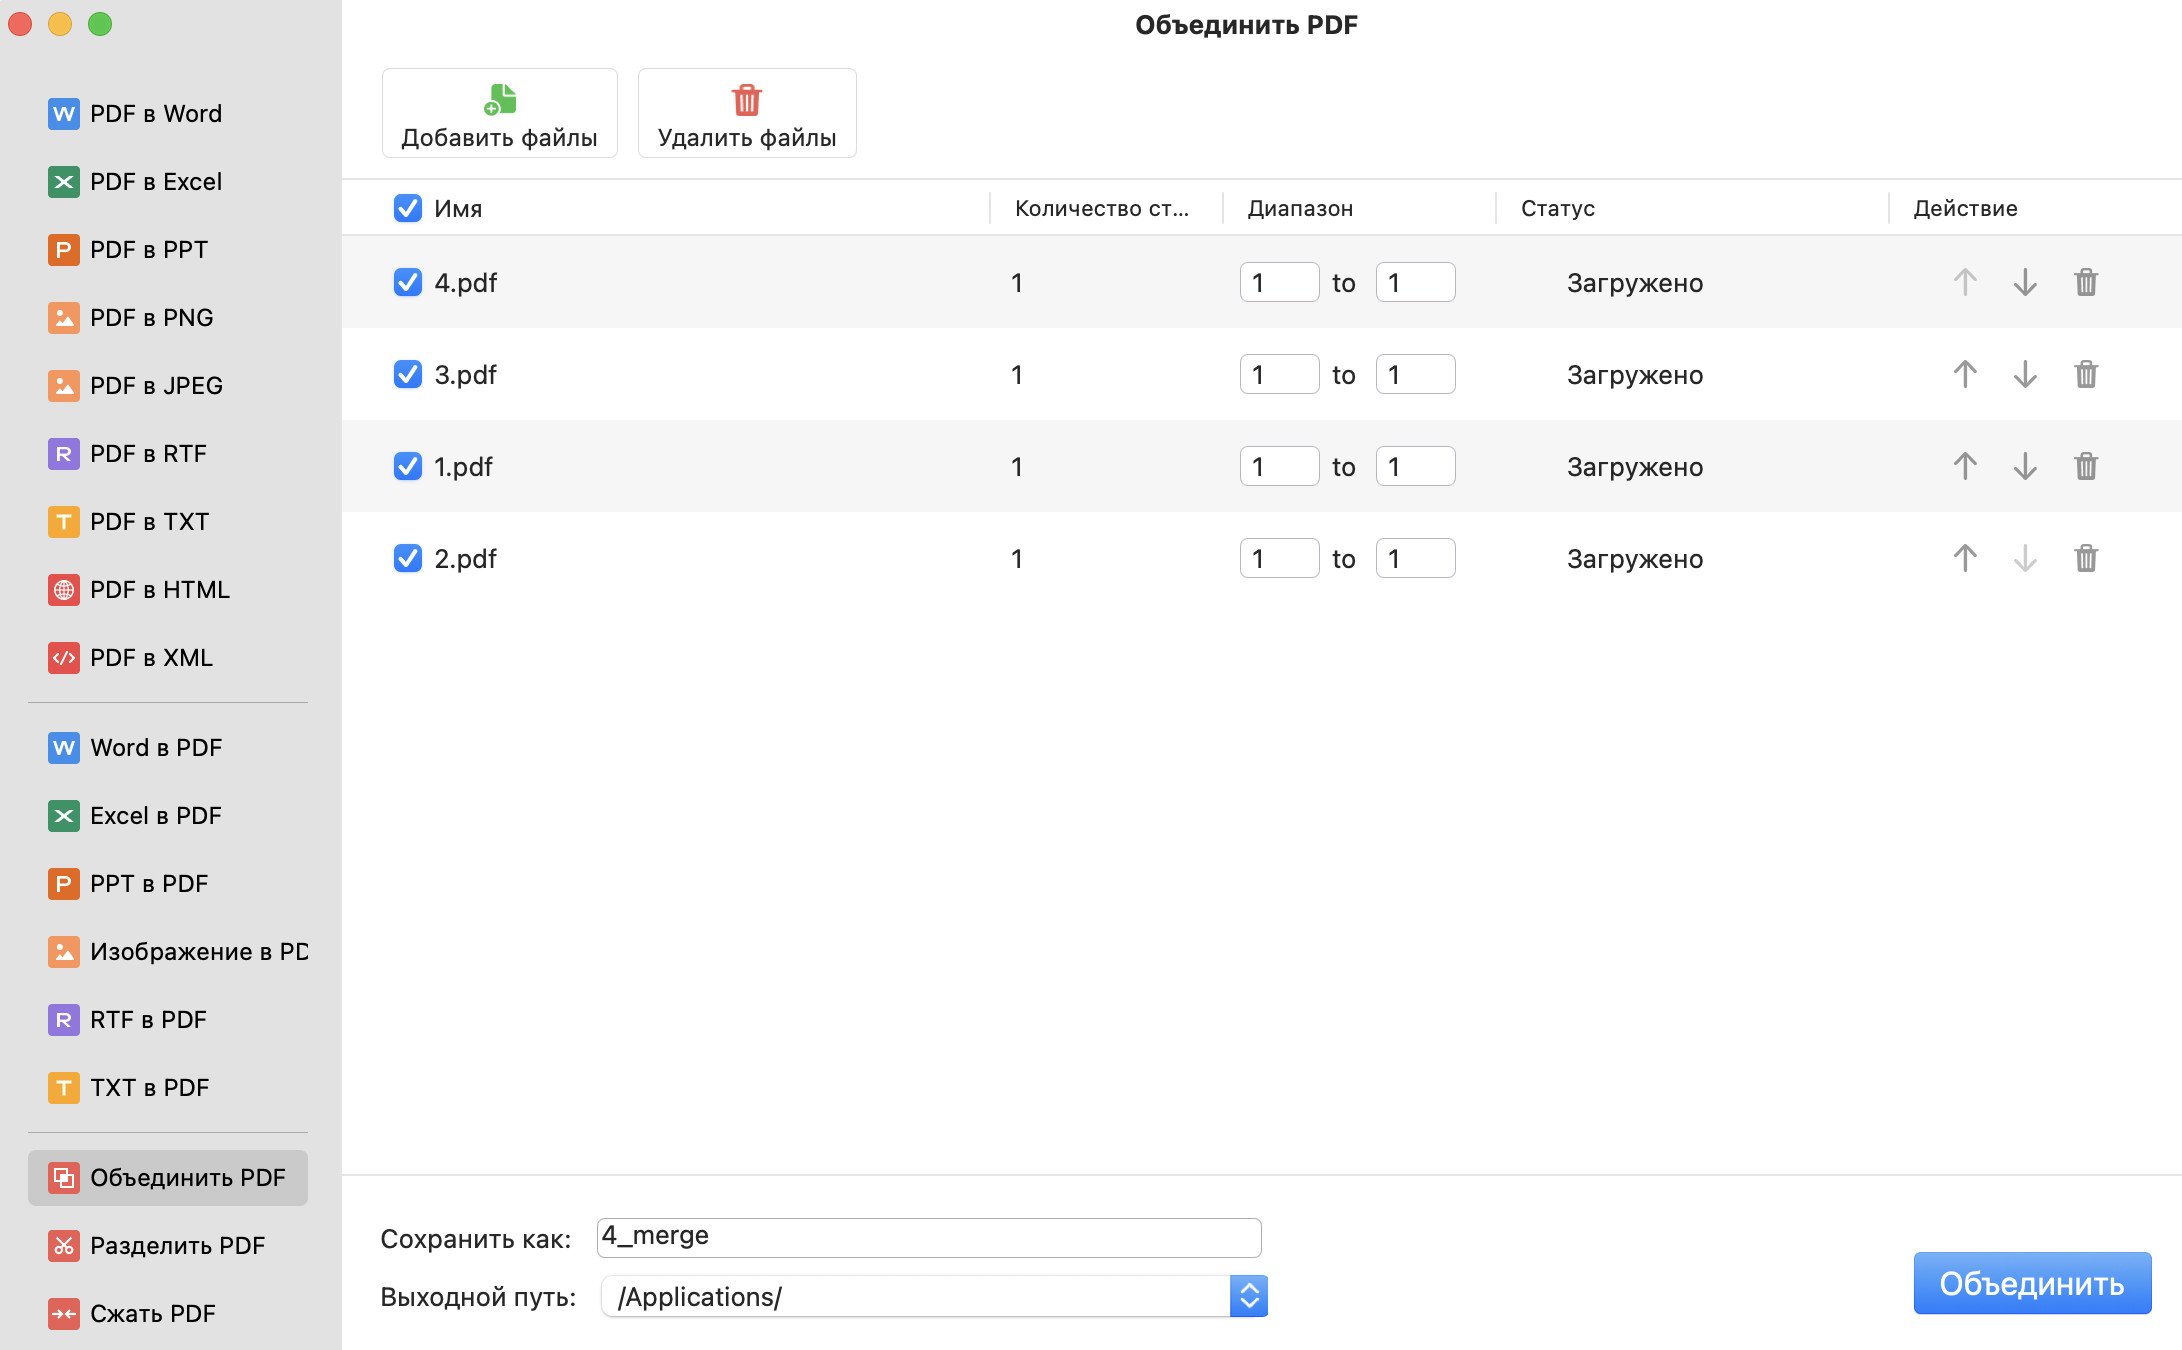The width and height of the screenshot is (2182, 1350).
Task: Remove 3.pdf via row trash icon
Action: tap(2086, 375)
